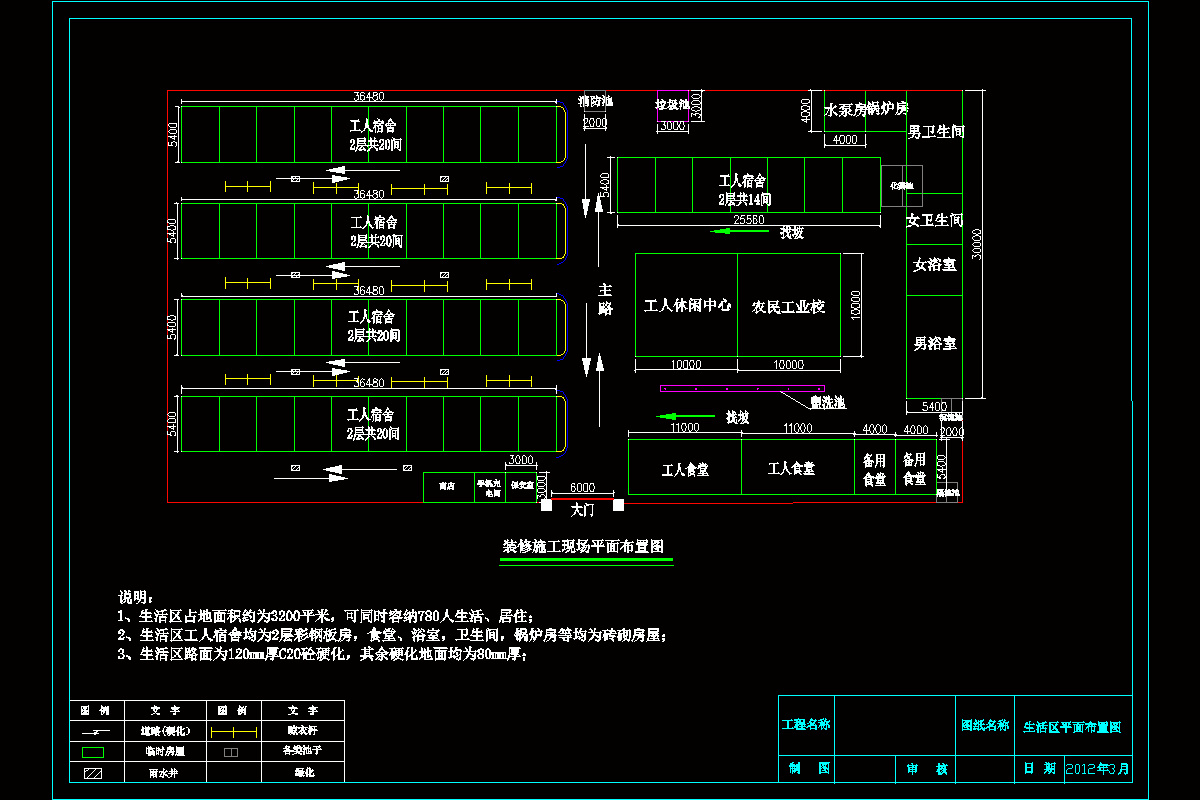Click the 30000 vertical dimension text
The image size is (1200, 800).
pyautogui.click(x=977, y=243)
